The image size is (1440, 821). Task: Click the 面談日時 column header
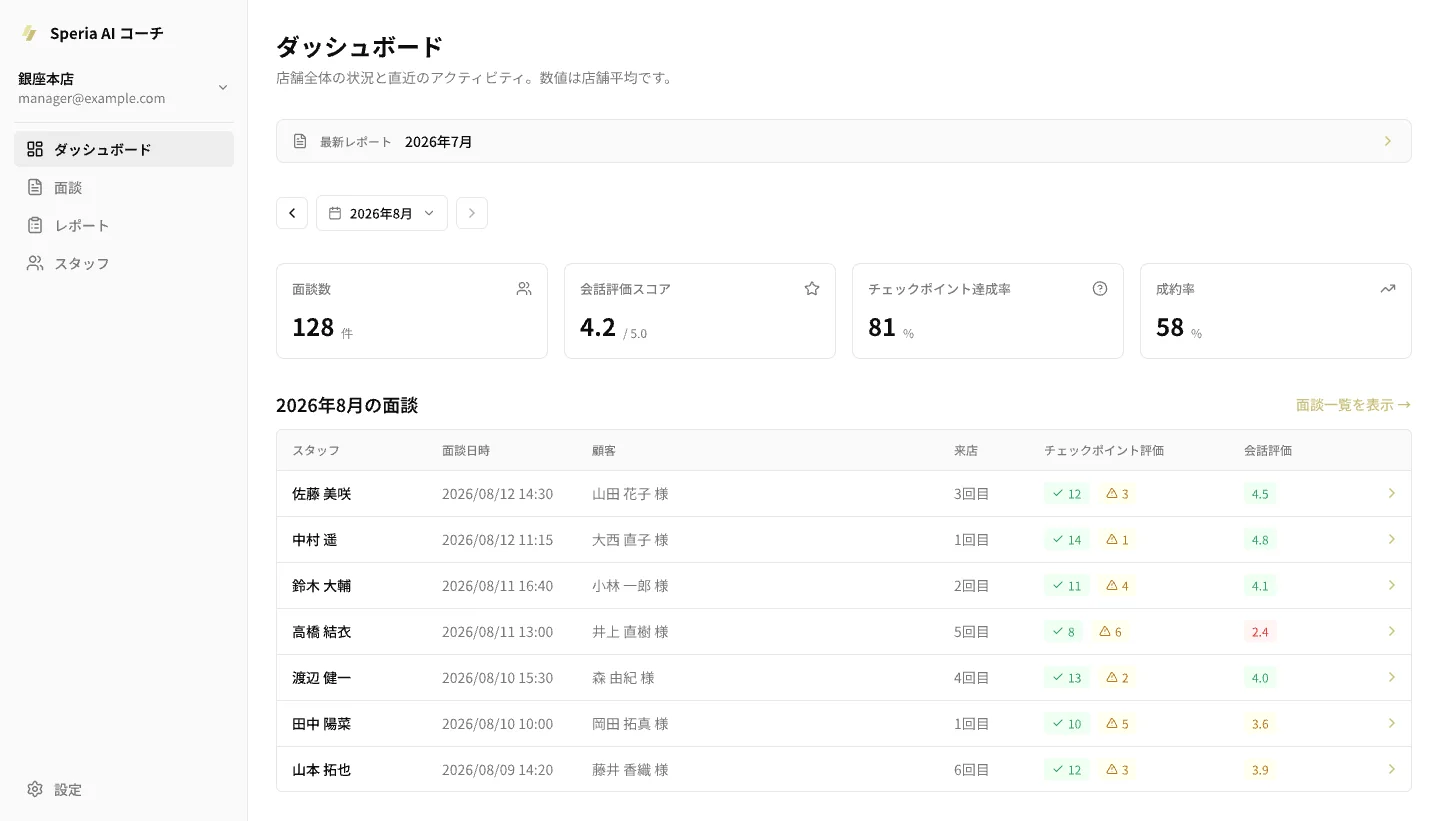[466, 450]
